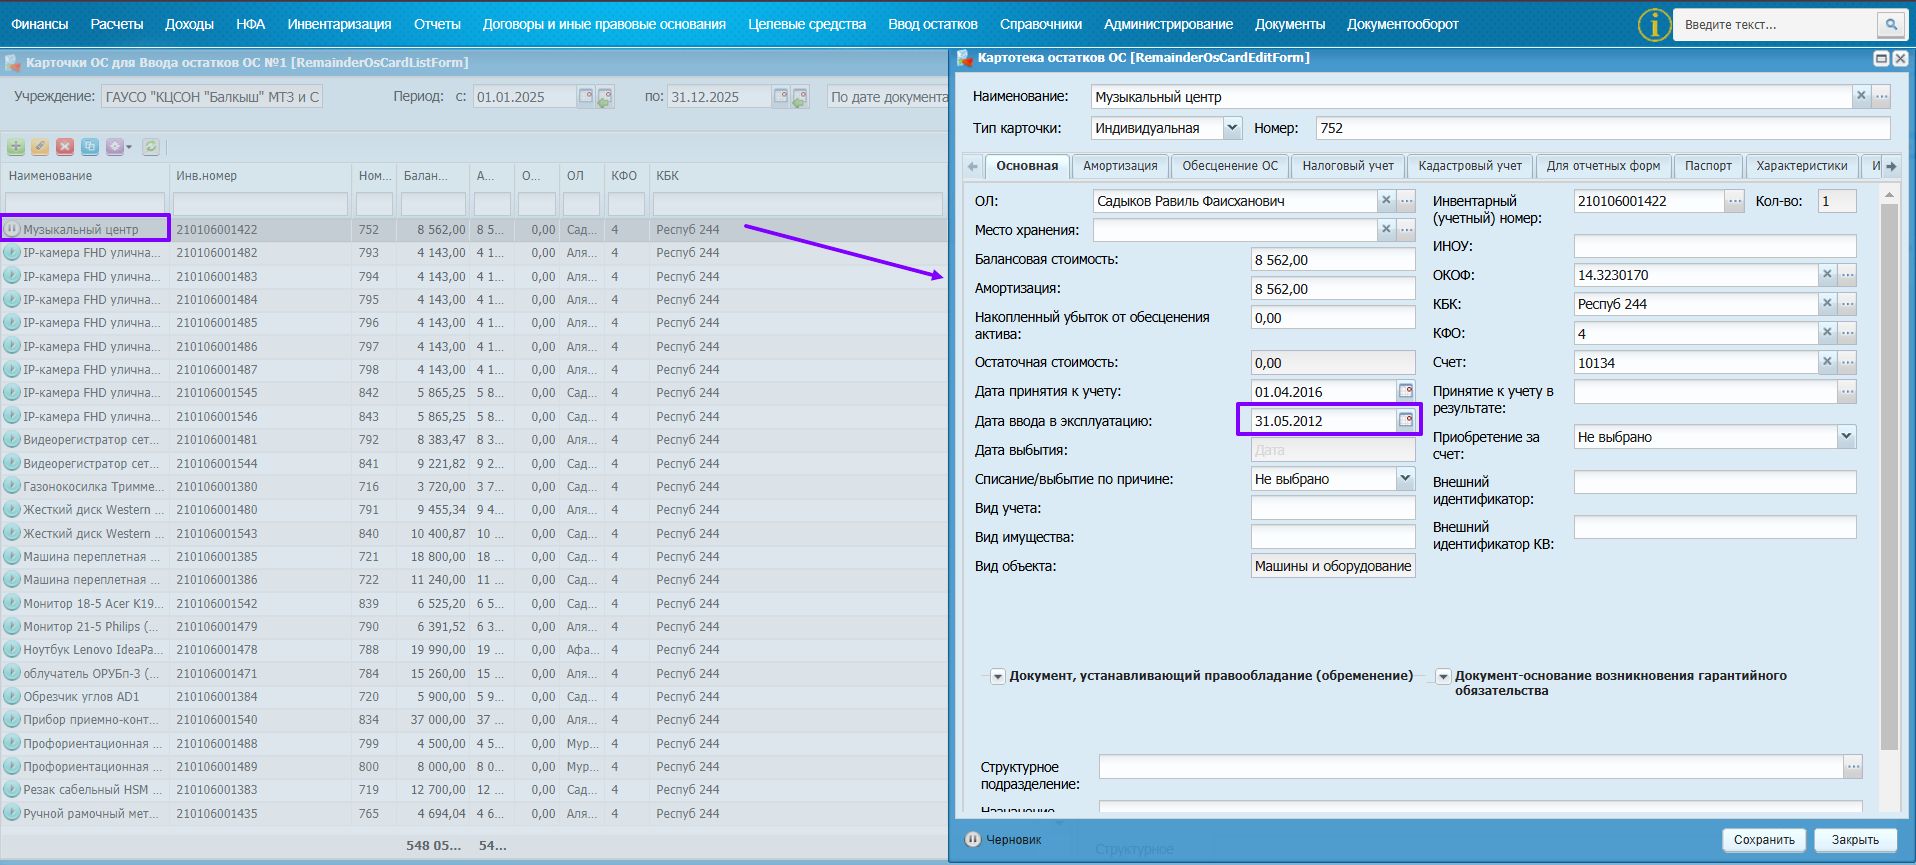Expand Документ-основание гарантийного обязательства section
This screenshot has height=865, width=1916.
[1442, 677]
